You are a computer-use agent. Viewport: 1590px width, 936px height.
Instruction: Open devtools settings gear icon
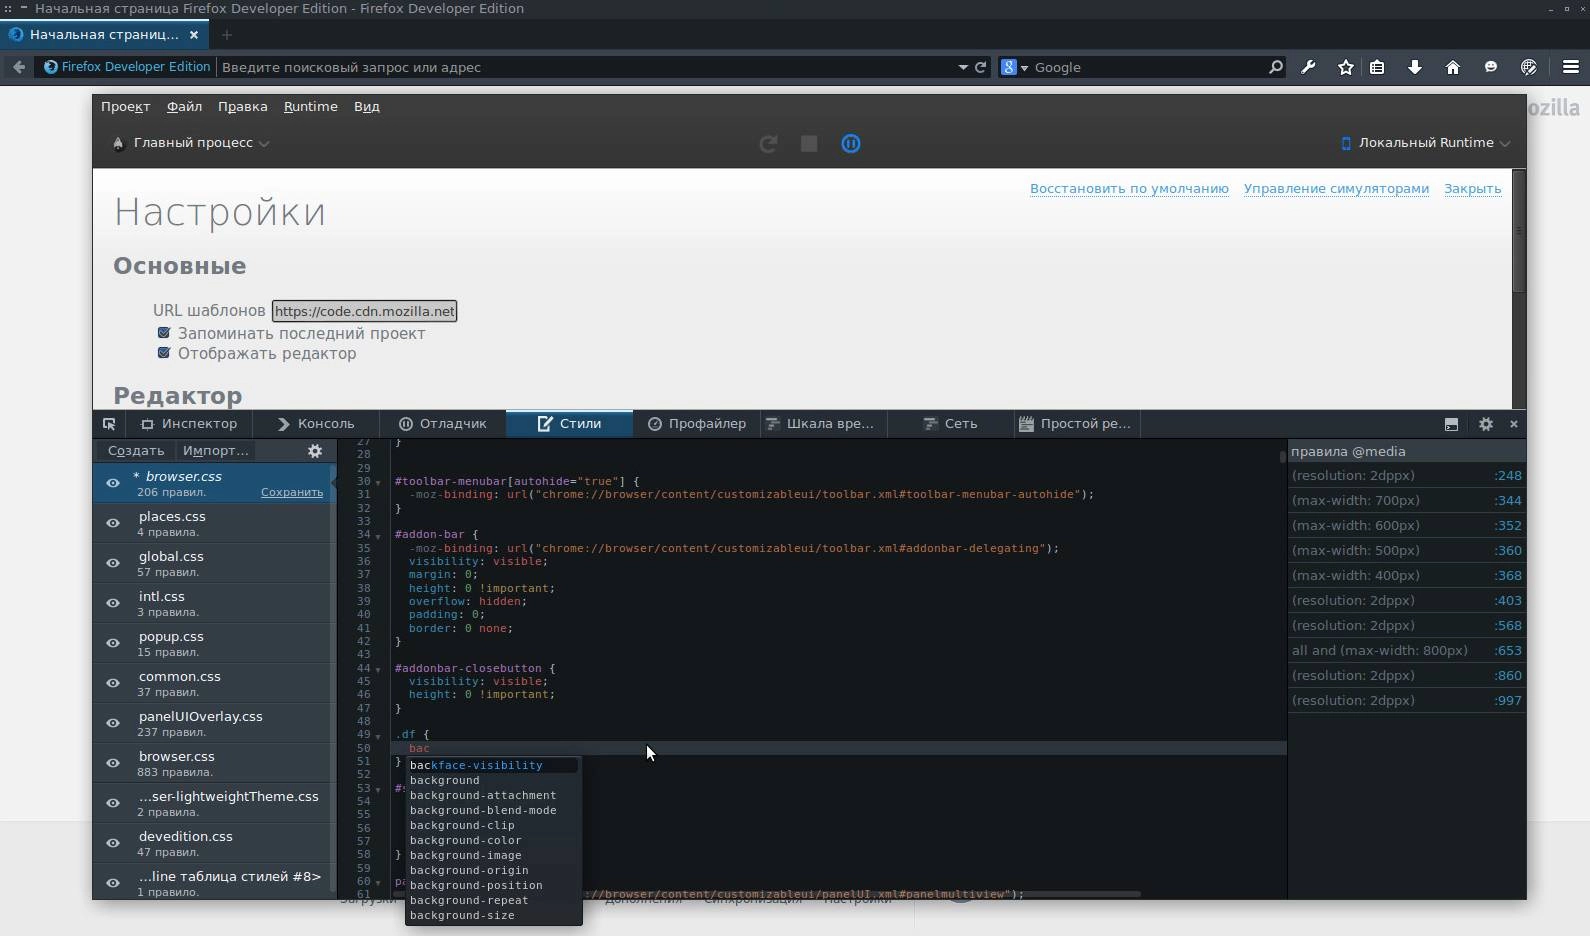[1486, 424]
